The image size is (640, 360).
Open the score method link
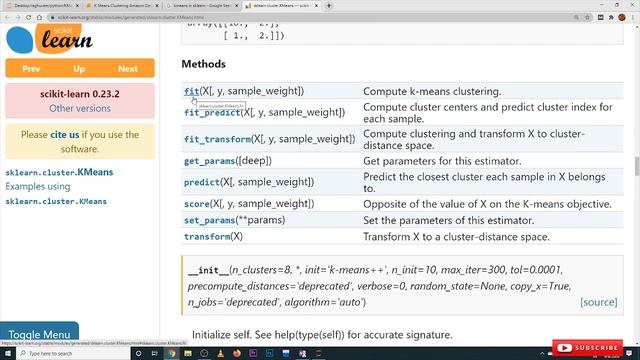(x=197, y=204)
